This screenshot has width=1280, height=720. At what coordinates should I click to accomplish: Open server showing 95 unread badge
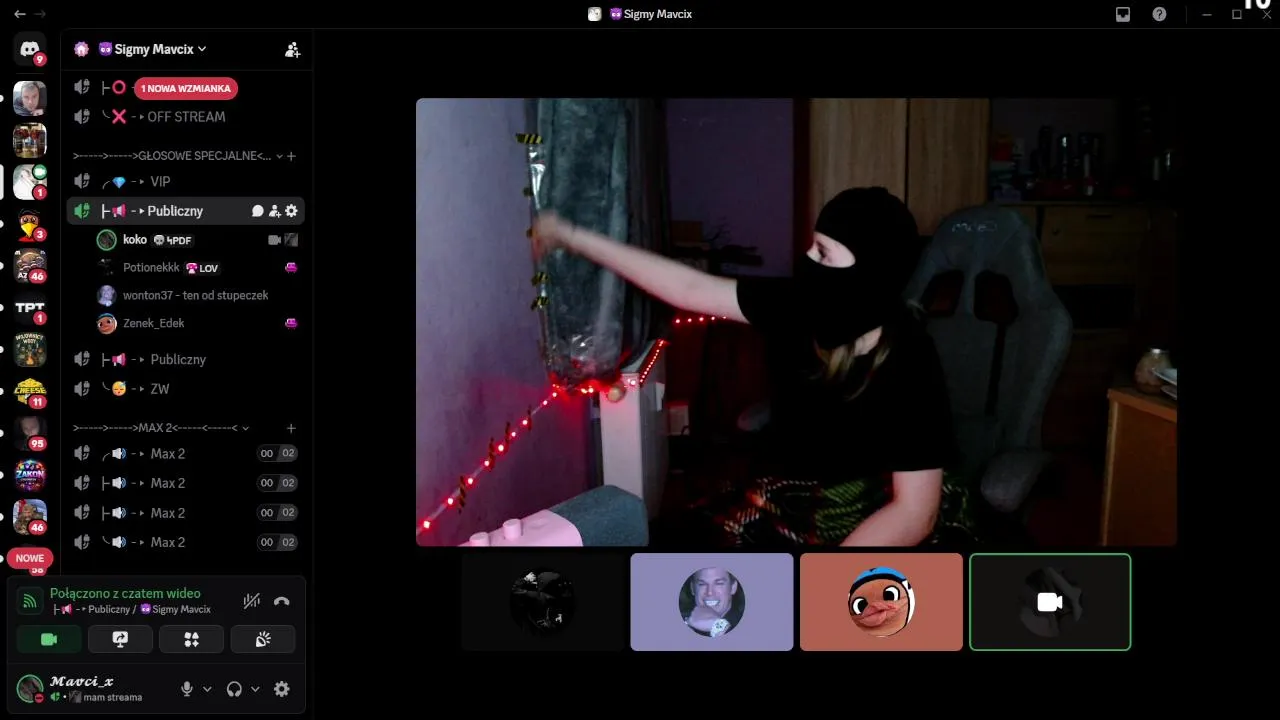point(30,432)
